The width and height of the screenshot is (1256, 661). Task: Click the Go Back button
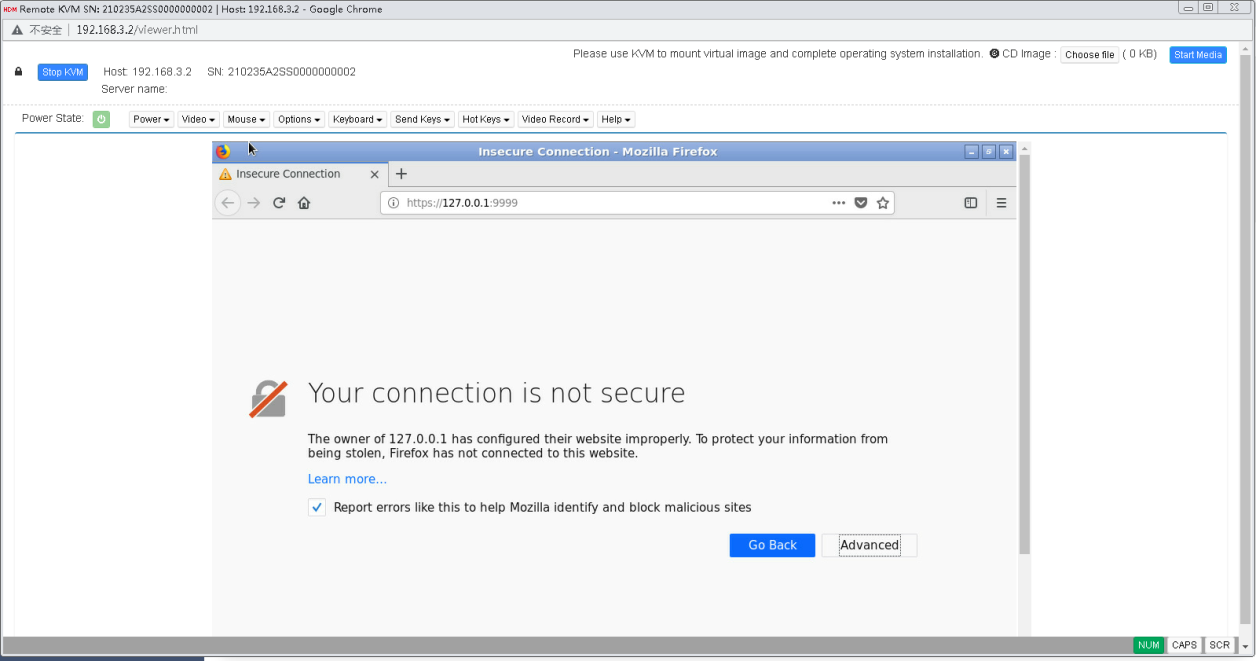(772, 545)
